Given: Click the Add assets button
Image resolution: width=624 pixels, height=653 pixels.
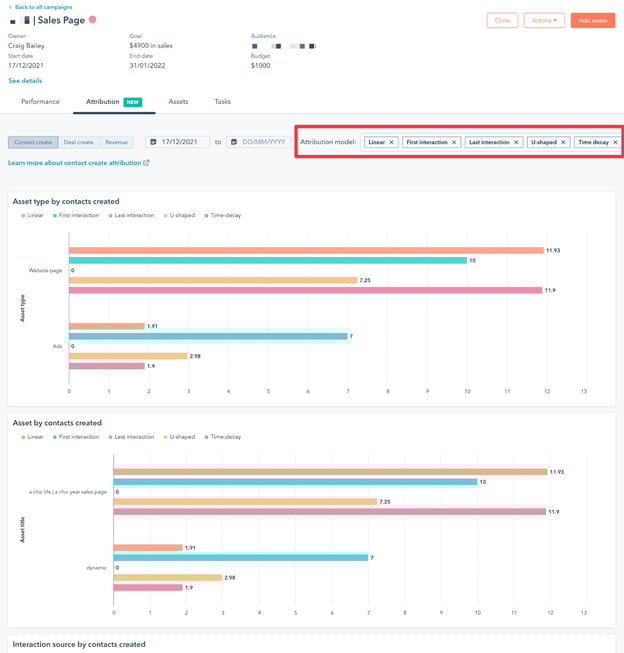Looking at the screenshot, I should point(592,20).
